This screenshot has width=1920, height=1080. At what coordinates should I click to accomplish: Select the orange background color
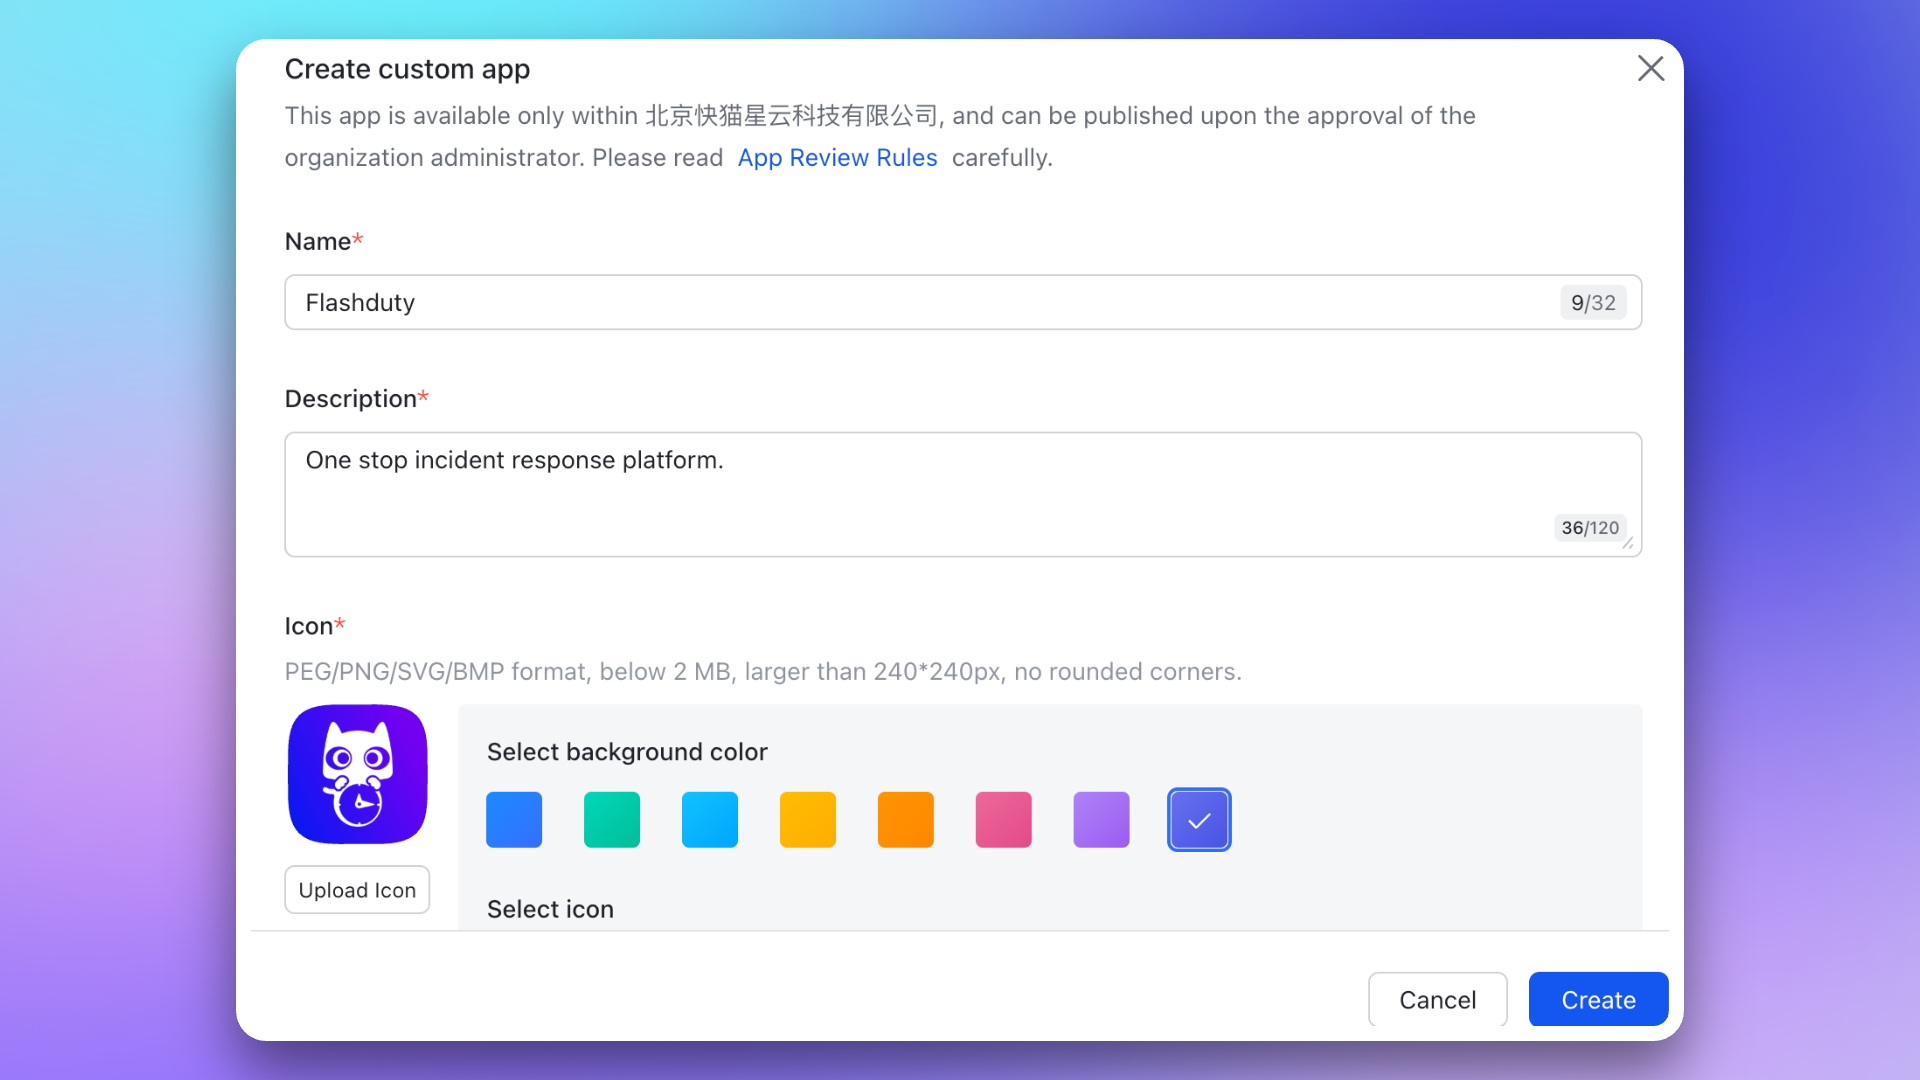click(906, 820)
